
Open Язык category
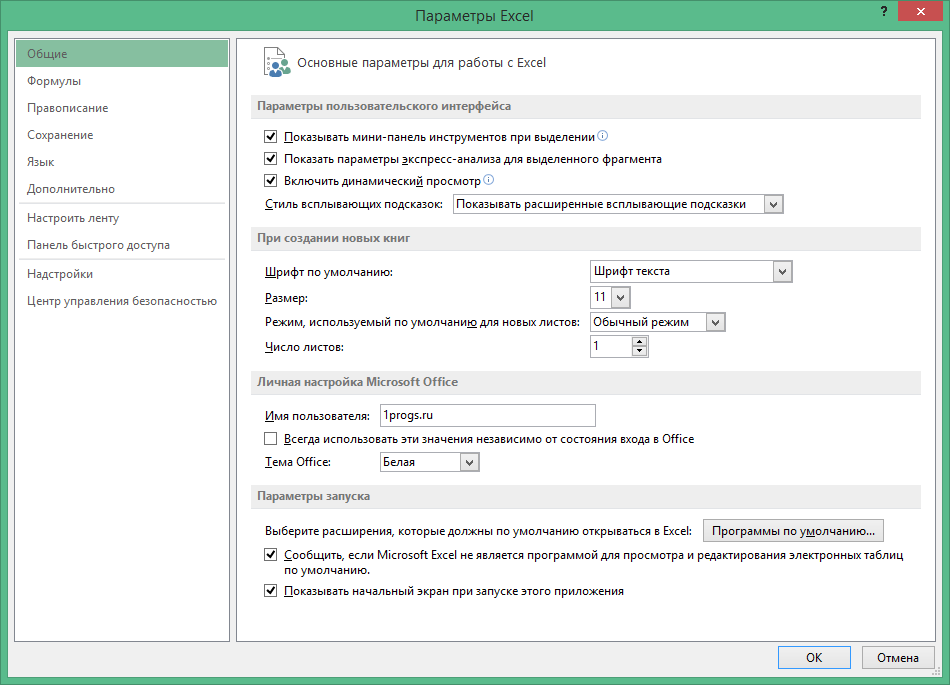point(122,162)
